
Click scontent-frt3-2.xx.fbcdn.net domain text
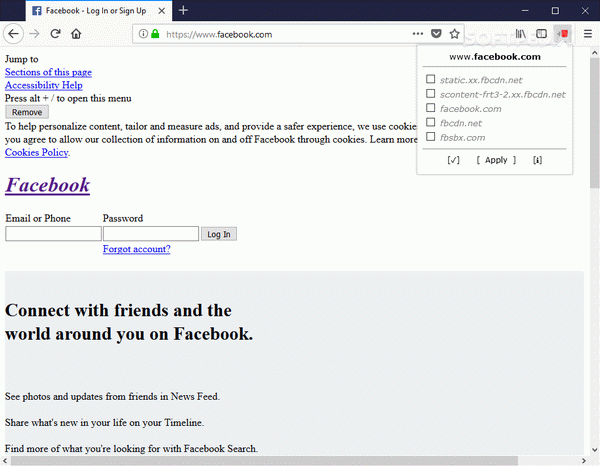[502, 95]
